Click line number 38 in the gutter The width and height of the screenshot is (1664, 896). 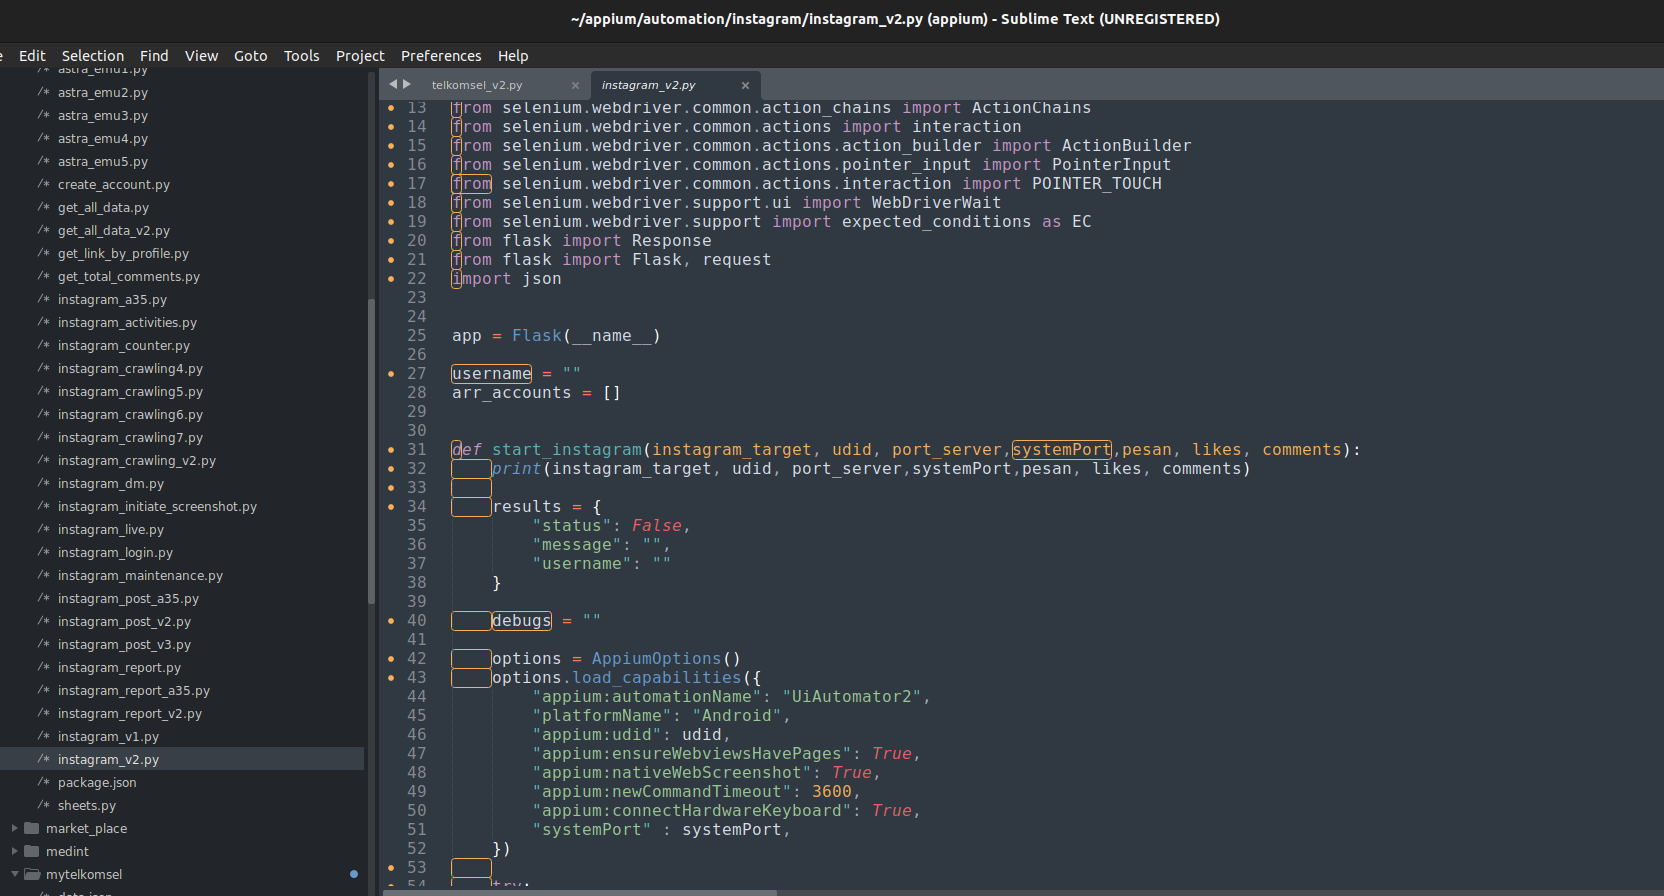tap(416, 583)
